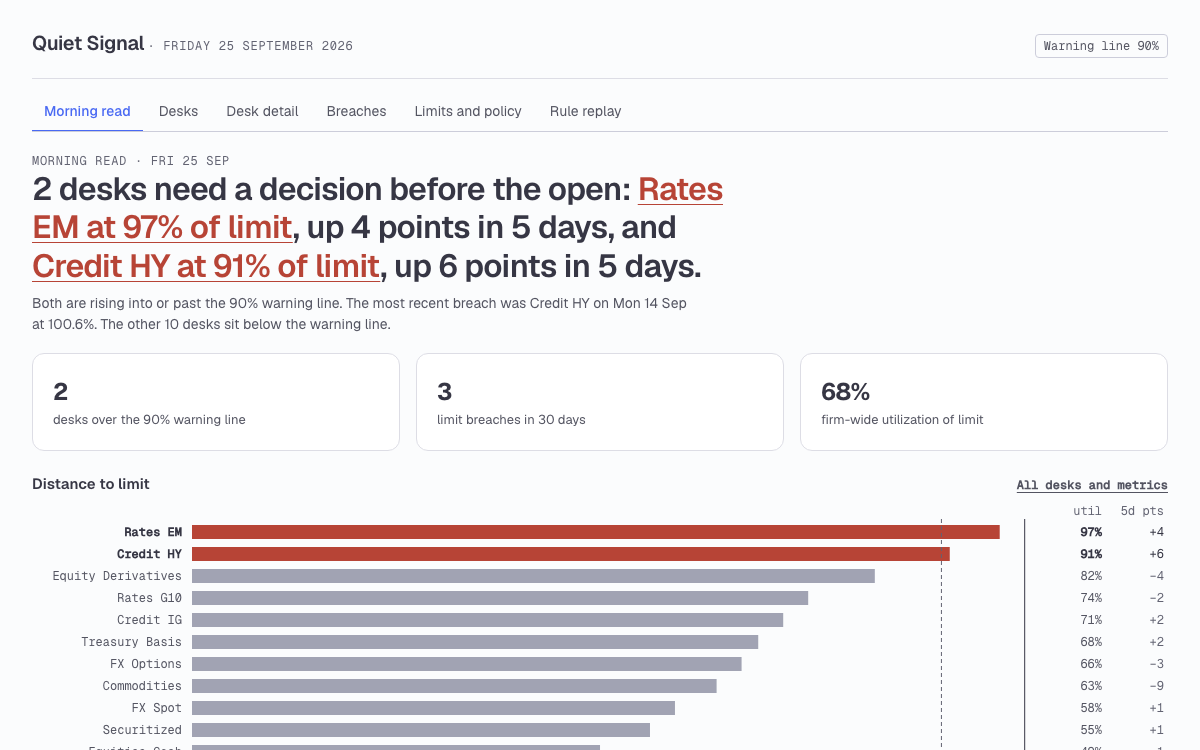Image resolution: width=1200 pixels, height=750 pixels.
Task: Follow the Rates EM at 97% headline link
Action: pos(378,208)
